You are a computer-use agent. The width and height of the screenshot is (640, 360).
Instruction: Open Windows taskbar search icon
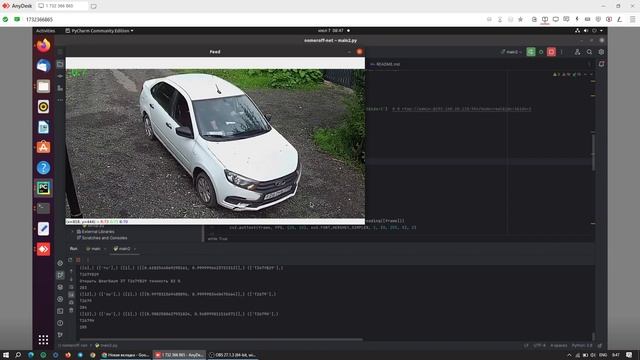pyautogui.click(x=18, y=355)
